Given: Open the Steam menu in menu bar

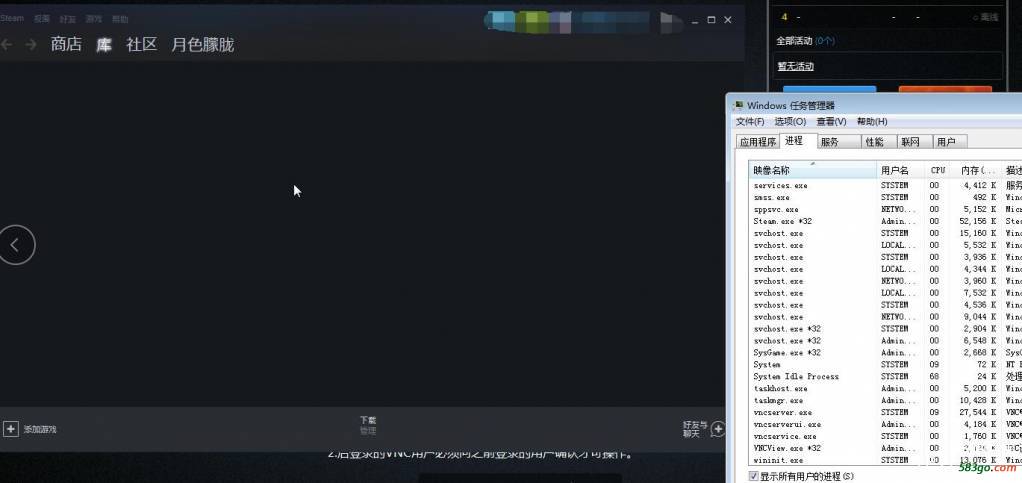Looking at the screenshot, I should (12, 18).
